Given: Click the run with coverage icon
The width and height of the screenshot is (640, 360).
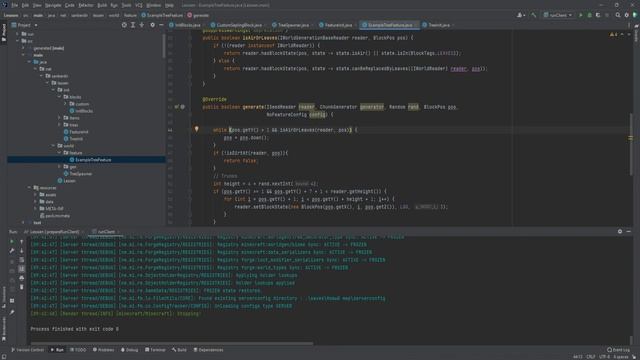Looking at the screenshot, I should (x=598, y=15).
